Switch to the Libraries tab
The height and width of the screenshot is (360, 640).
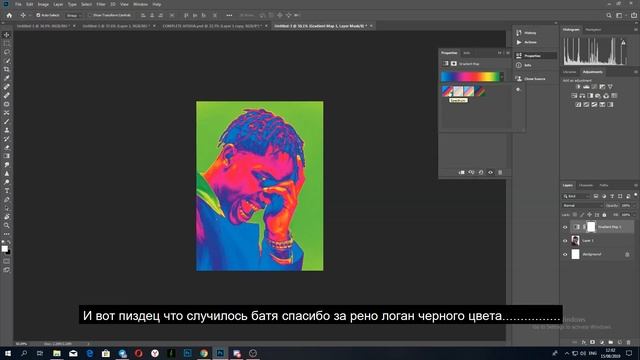pyautogui.click(x=570, y=72)
